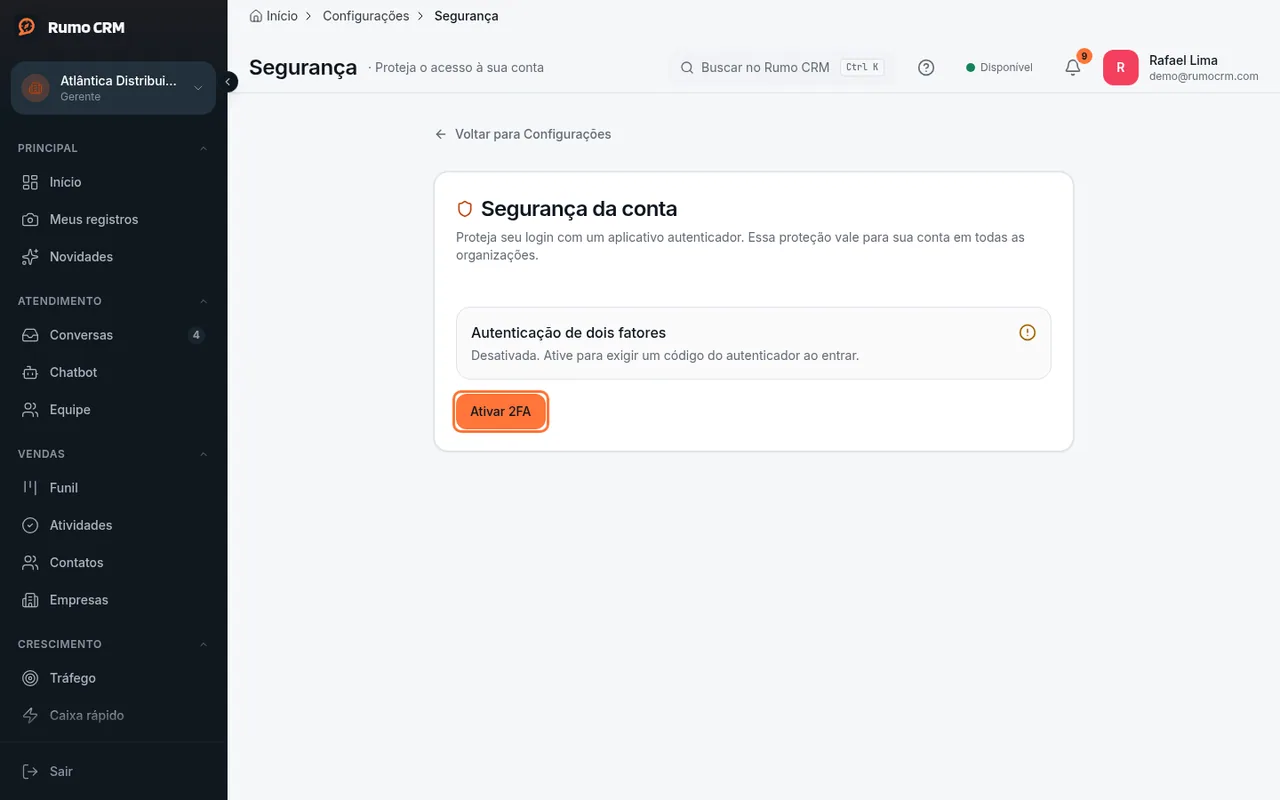Click the Rumo CRM logo icon
Image resolution: width=1280 pixels, height=800 pixels.
click(x=27, y=27)
